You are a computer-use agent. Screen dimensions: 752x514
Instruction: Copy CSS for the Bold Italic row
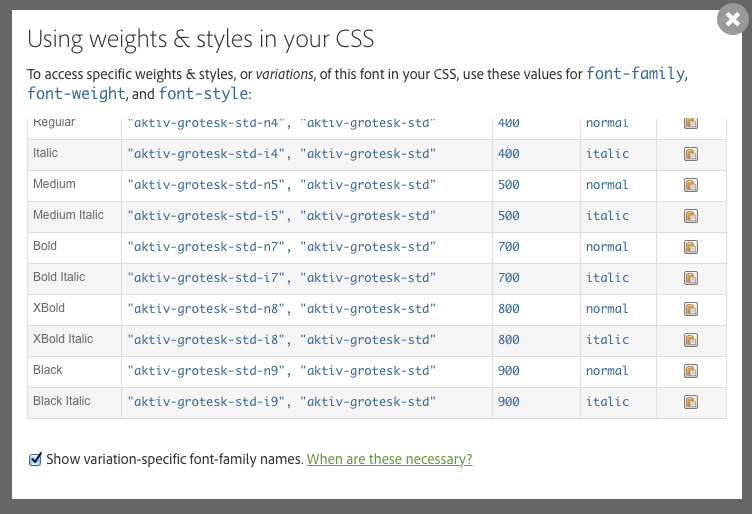(691, 278)
